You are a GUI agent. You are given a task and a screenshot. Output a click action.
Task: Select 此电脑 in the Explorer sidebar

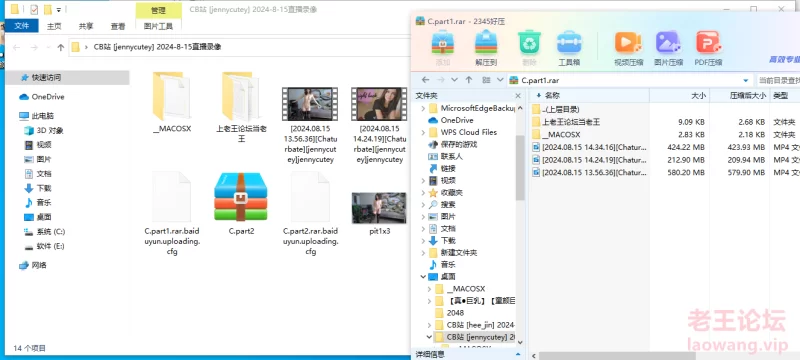click(x=37, y=116)
